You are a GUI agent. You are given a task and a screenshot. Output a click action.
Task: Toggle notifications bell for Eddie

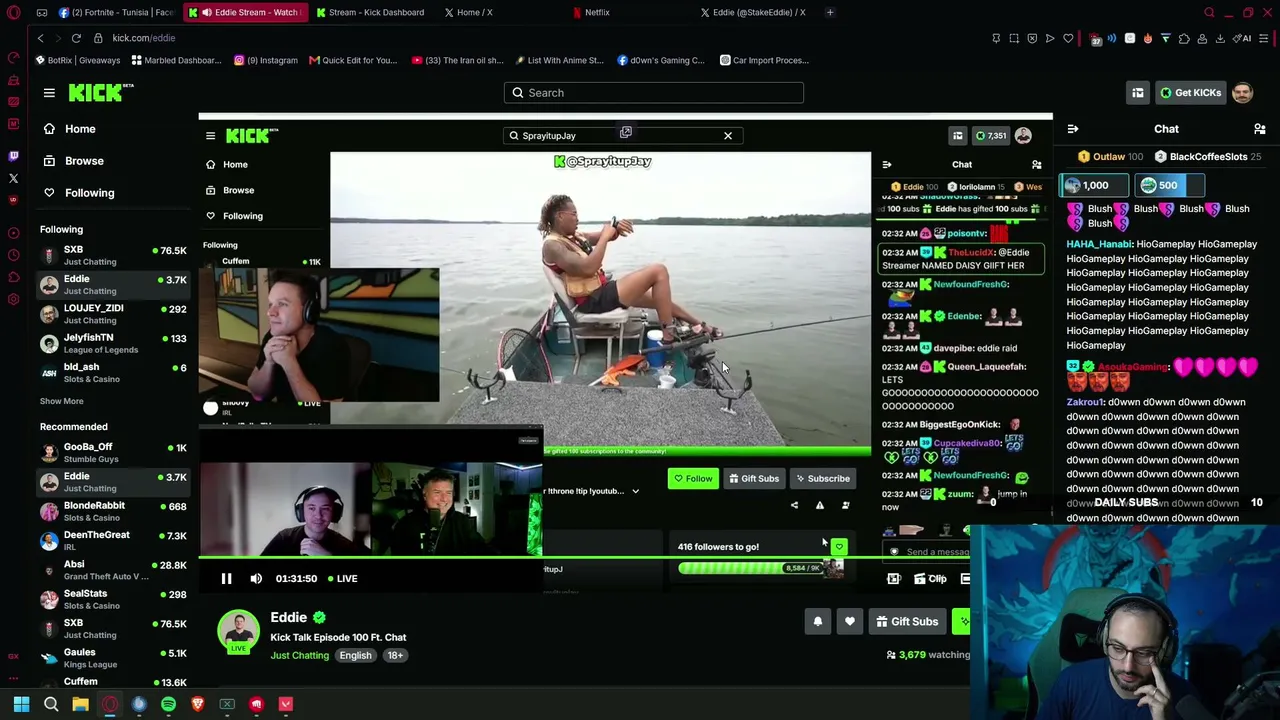818,622
